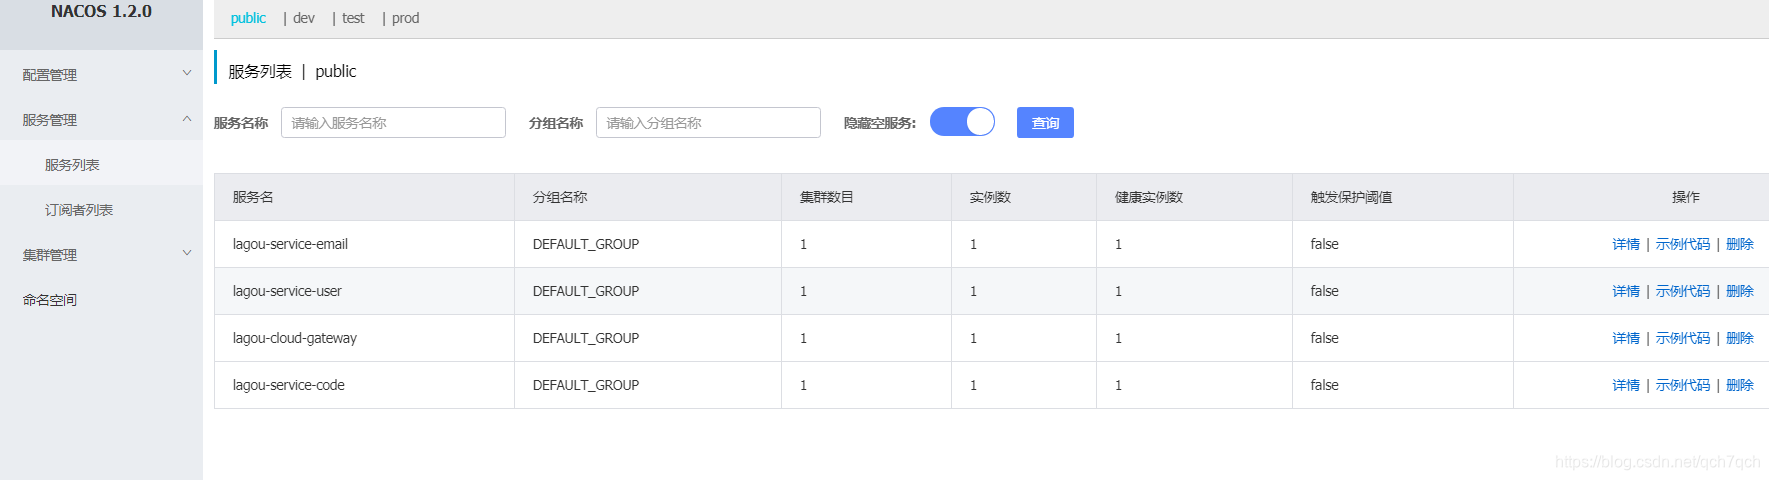
Task: Expand the 配置管理 menu chevron
Action: coord(186,73)
